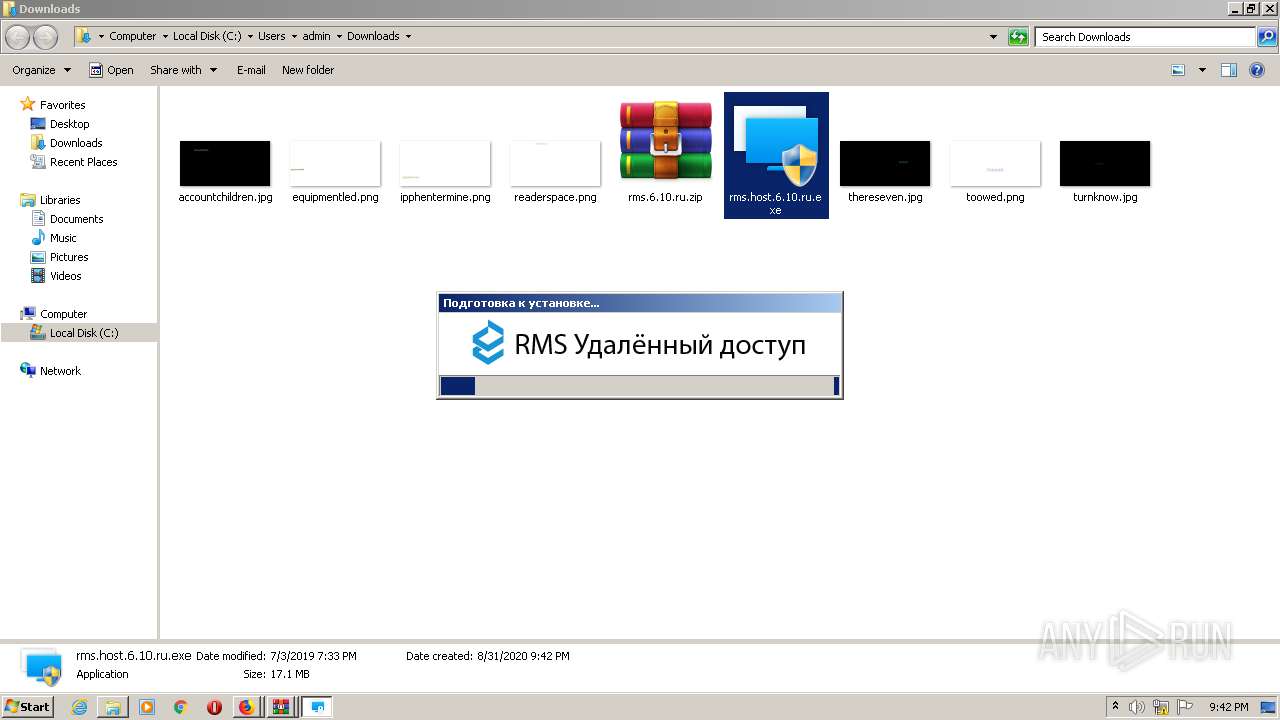This screenshot has width=1280, height=720.
Task: Click the Action Center flag icon
Action: (1184, 707)
